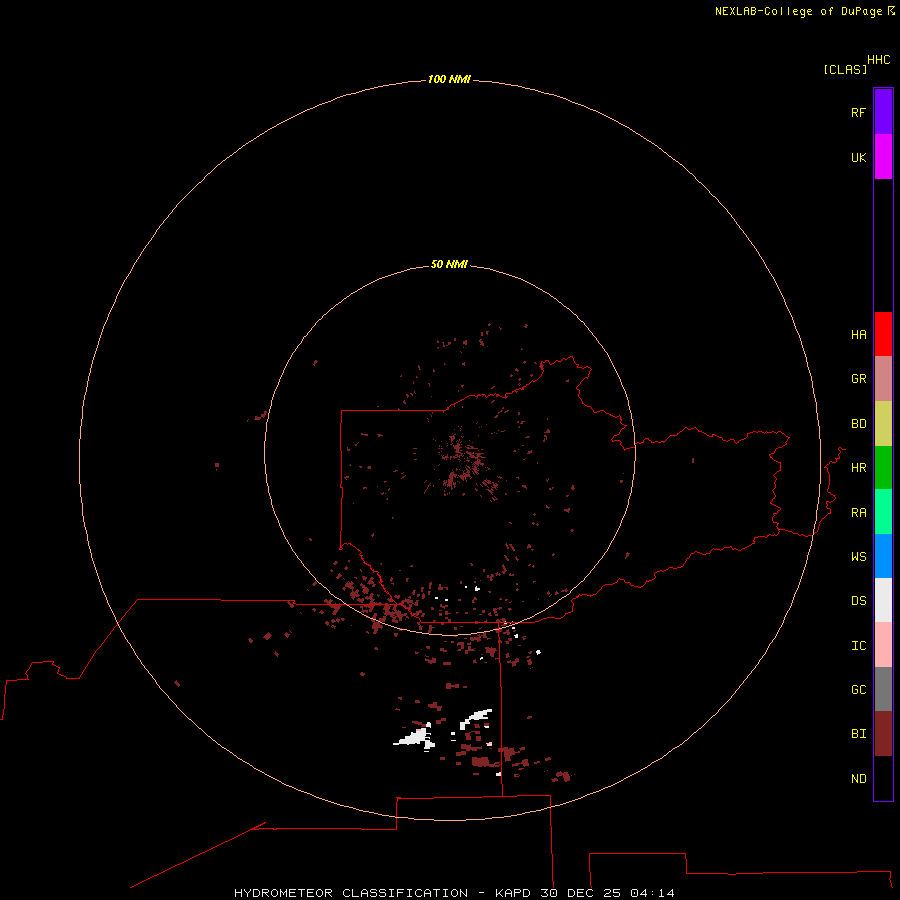Click the [CLAS] units label

click(x=845, y=69)
